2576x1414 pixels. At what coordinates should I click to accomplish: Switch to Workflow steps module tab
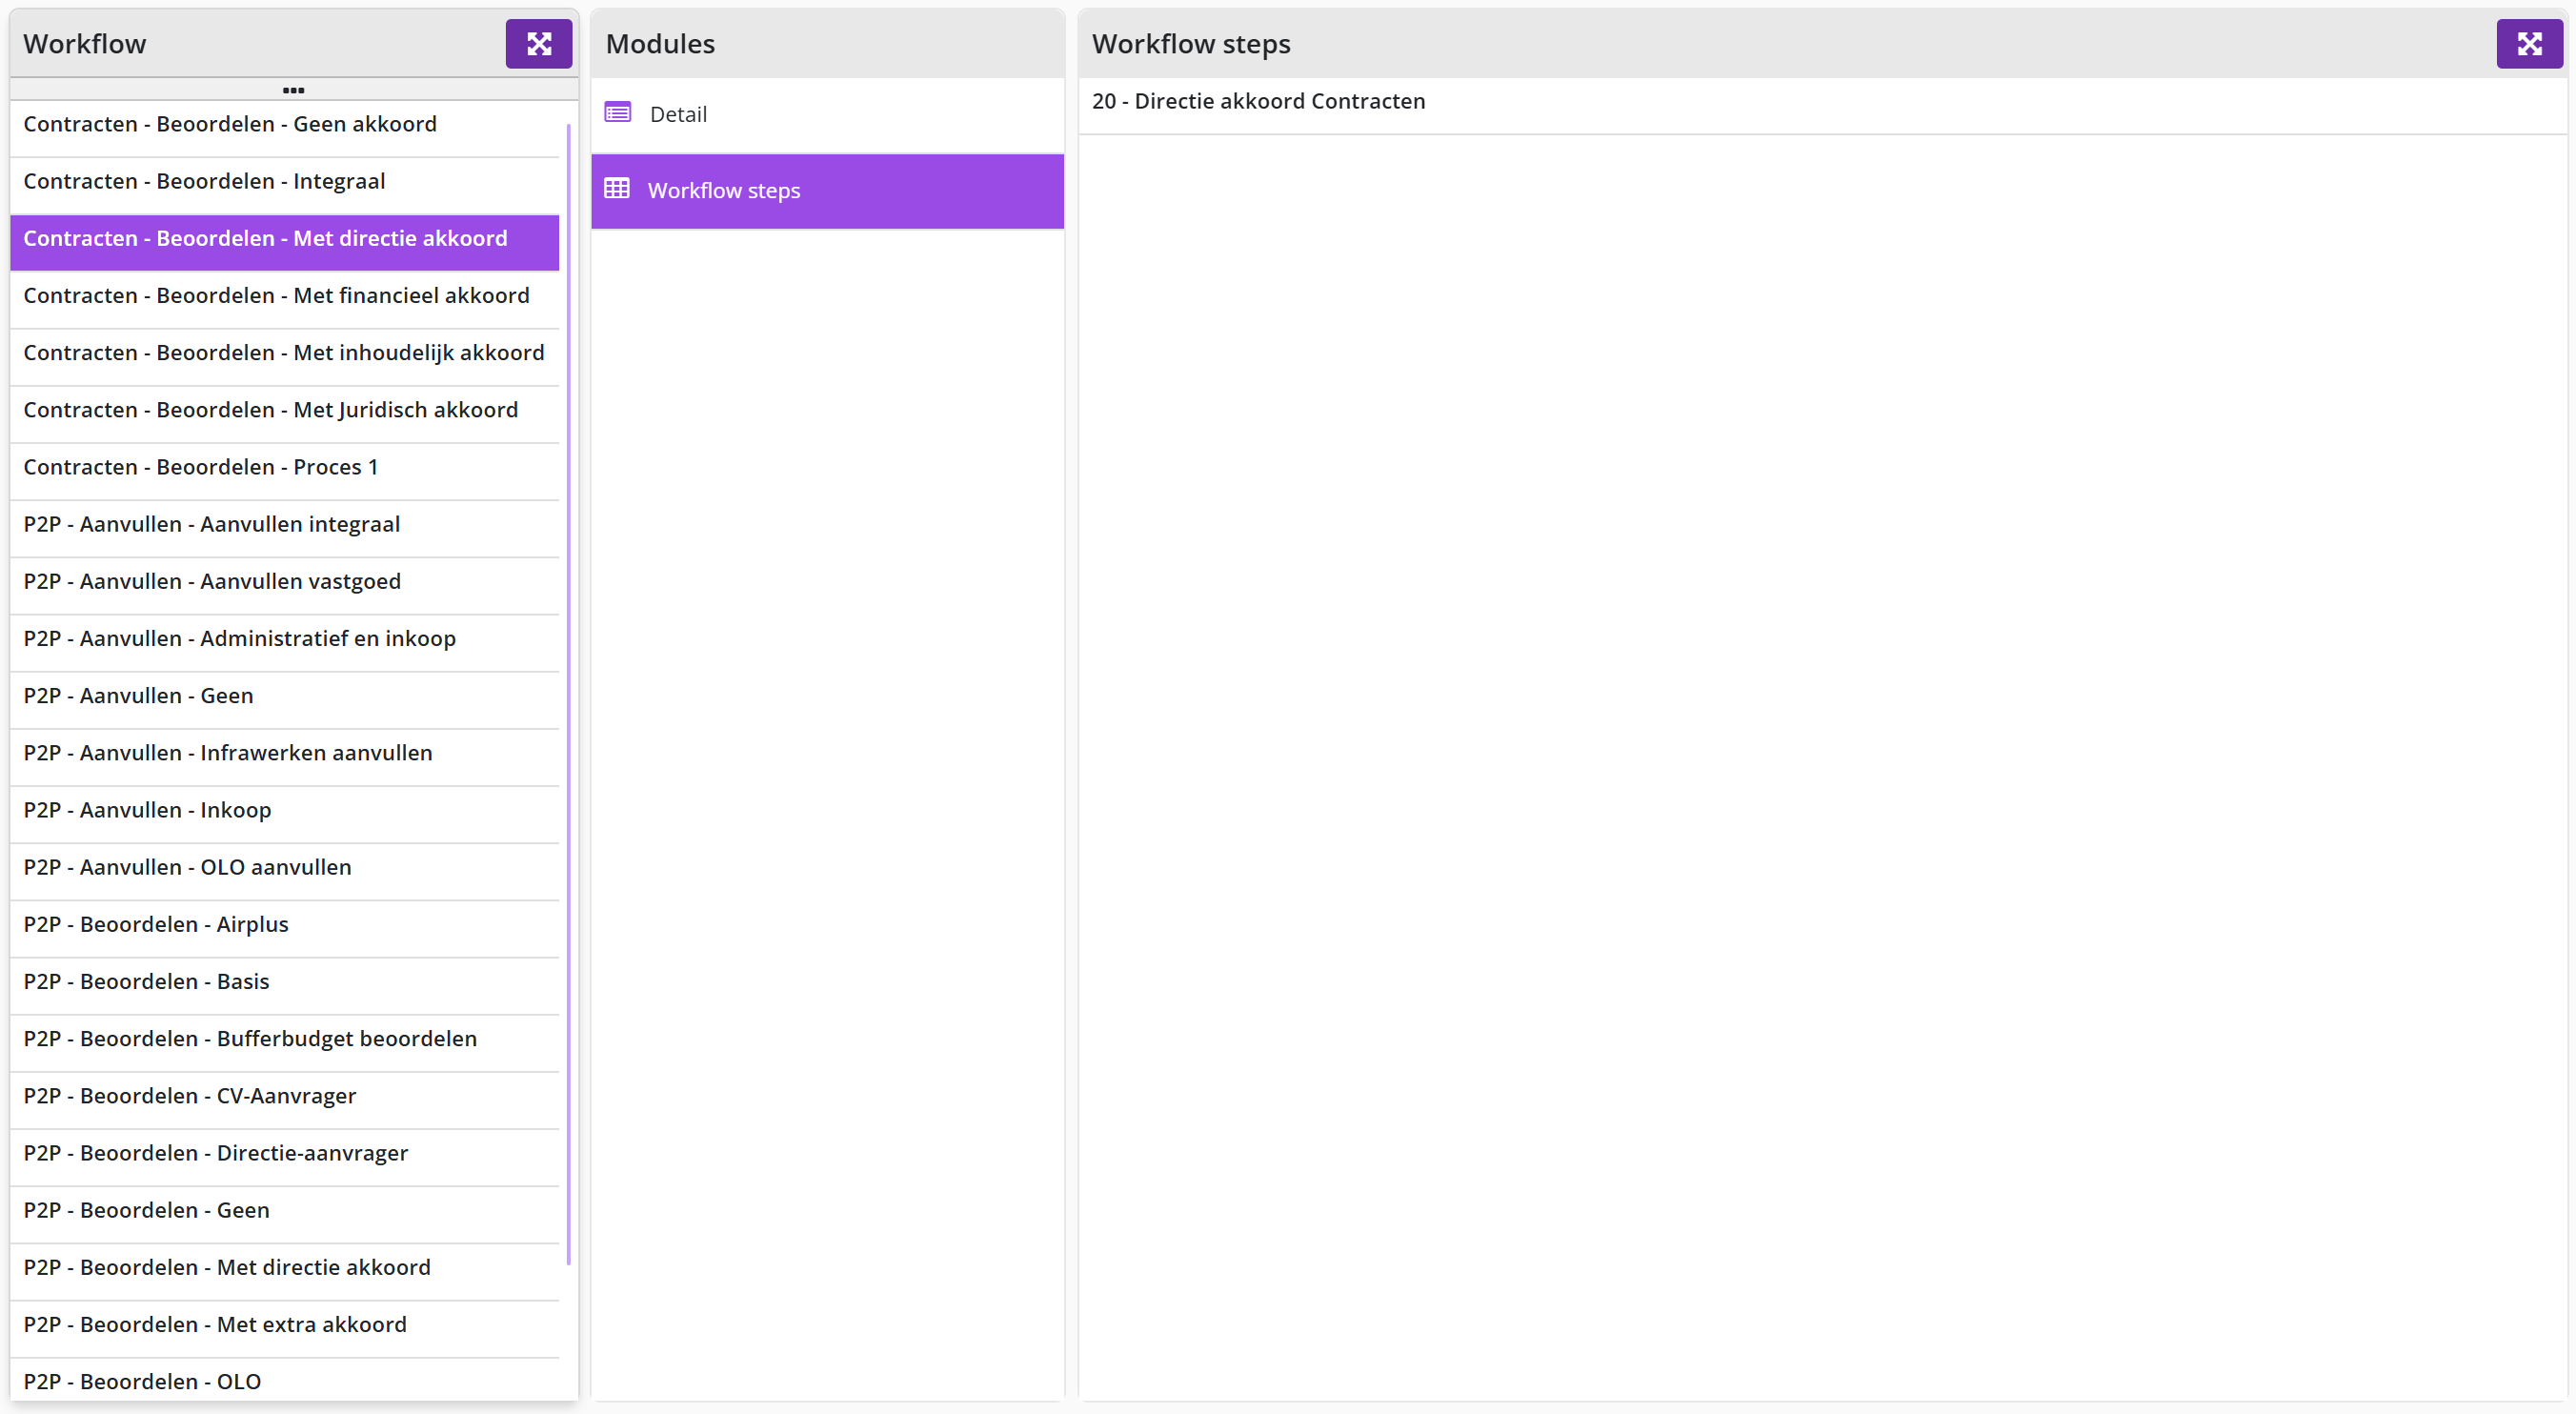[x=827, y=191]
